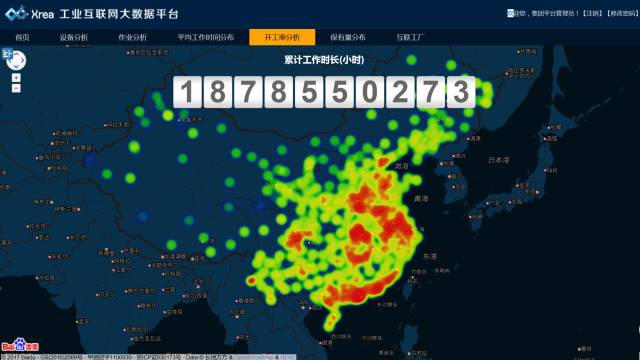
Task: Zoom in the map with plus button
Action: pos(16,78)
